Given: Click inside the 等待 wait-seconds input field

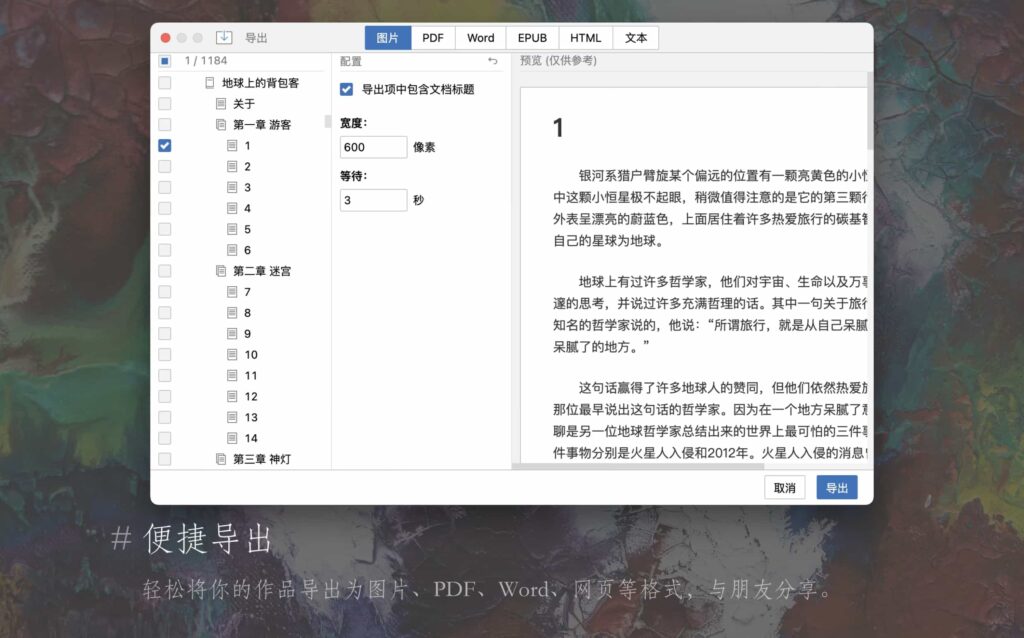Looking at the screenshot, I should tap(373, 200).
